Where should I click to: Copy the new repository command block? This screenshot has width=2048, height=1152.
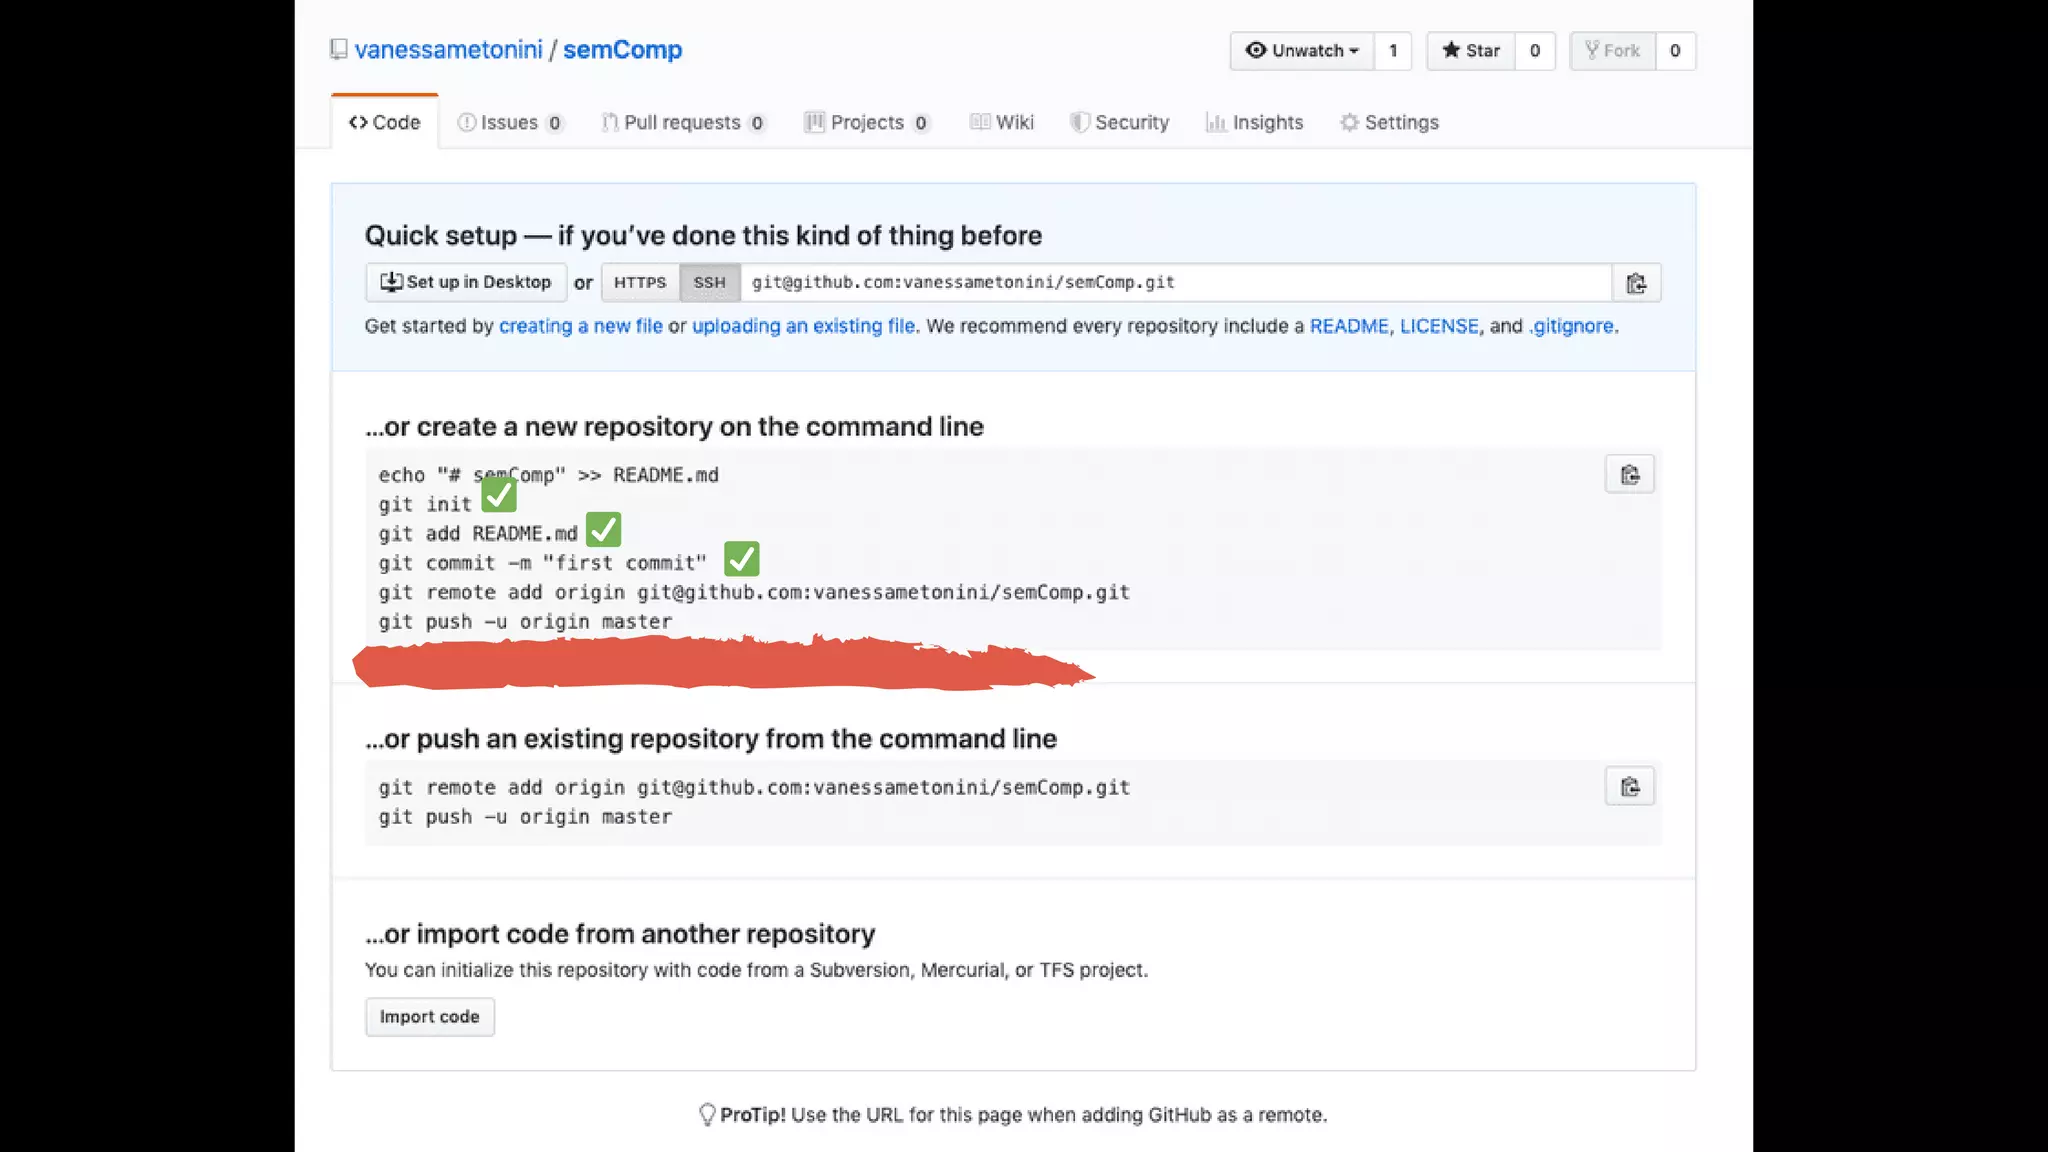(1629, 475)
